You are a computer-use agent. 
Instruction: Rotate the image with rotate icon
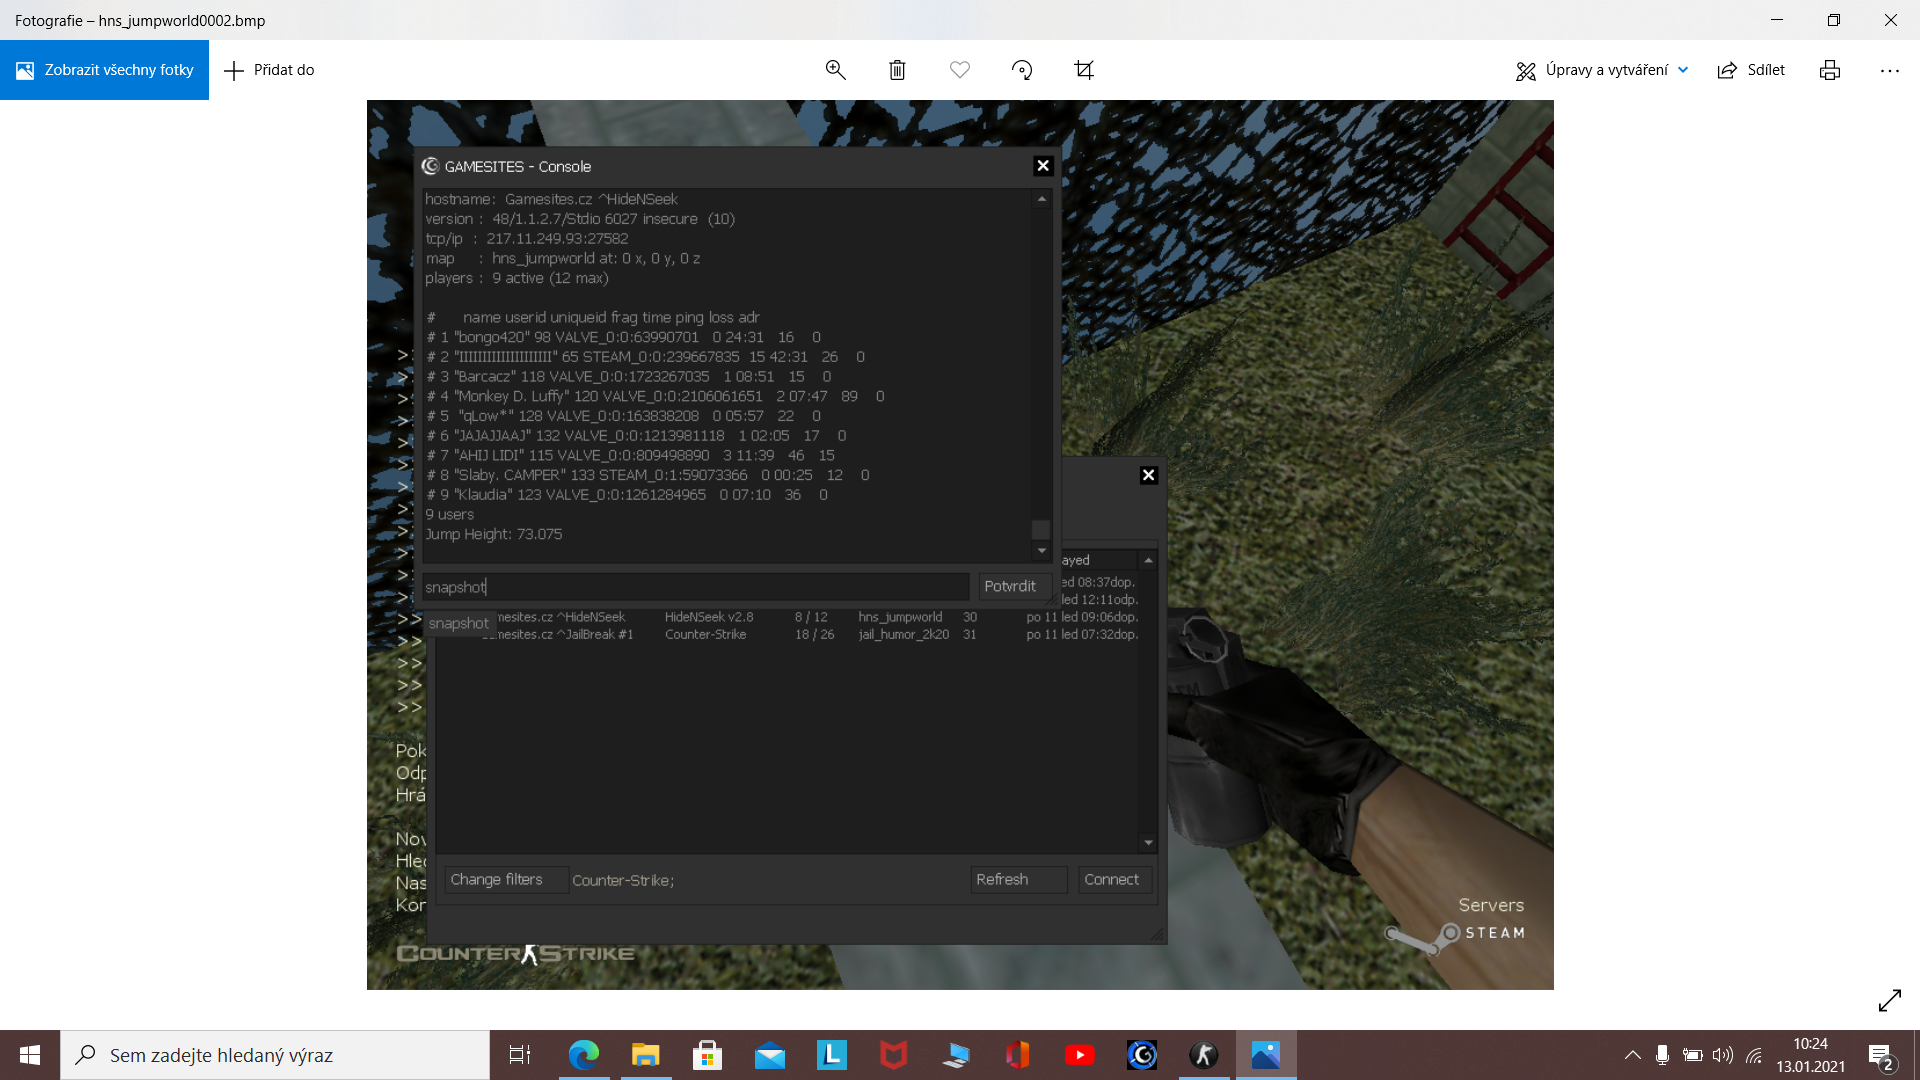coord(1021,70)
